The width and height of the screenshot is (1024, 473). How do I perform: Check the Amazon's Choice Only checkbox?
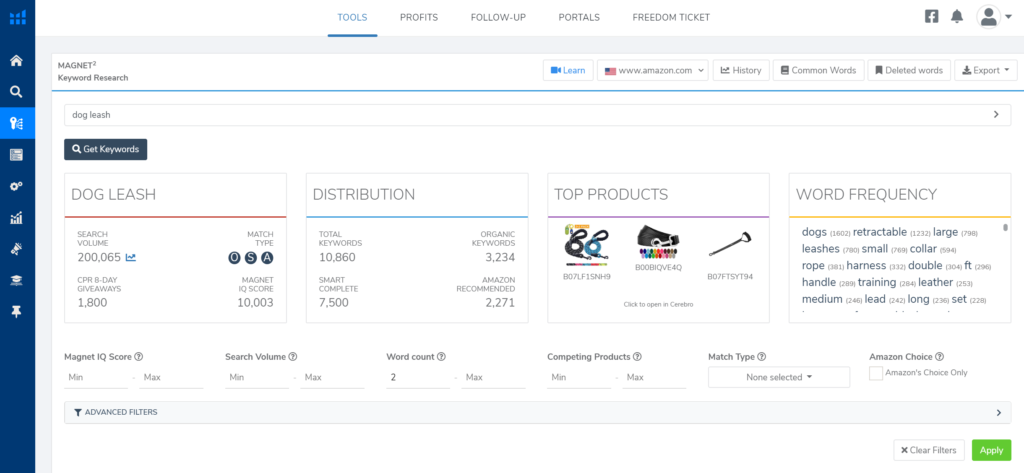[876, 373]
